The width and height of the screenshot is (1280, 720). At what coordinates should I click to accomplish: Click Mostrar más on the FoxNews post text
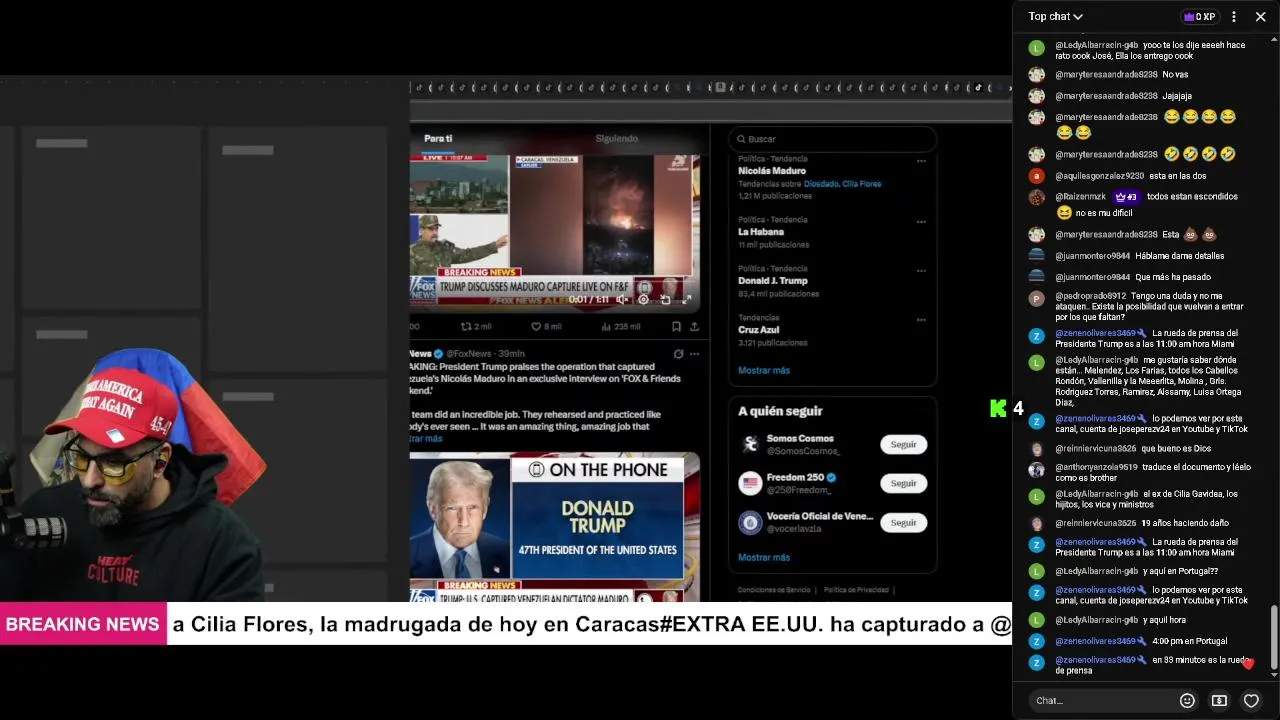pos(425,439)
